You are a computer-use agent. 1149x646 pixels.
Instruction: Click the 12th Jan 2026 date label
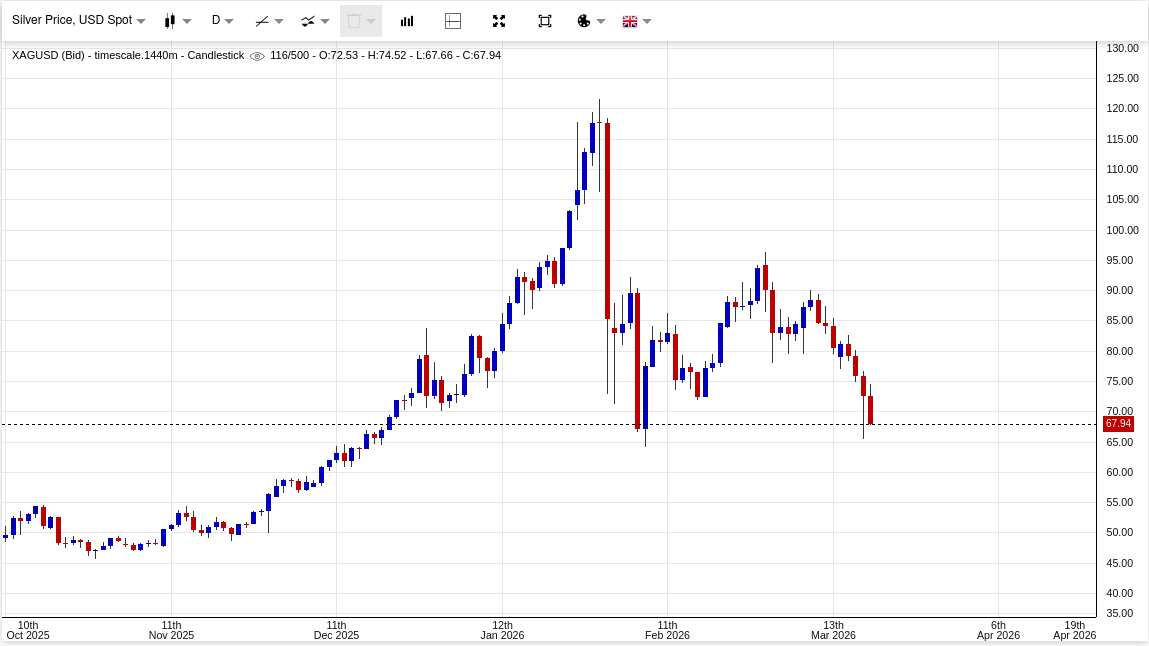coord(502,630)
